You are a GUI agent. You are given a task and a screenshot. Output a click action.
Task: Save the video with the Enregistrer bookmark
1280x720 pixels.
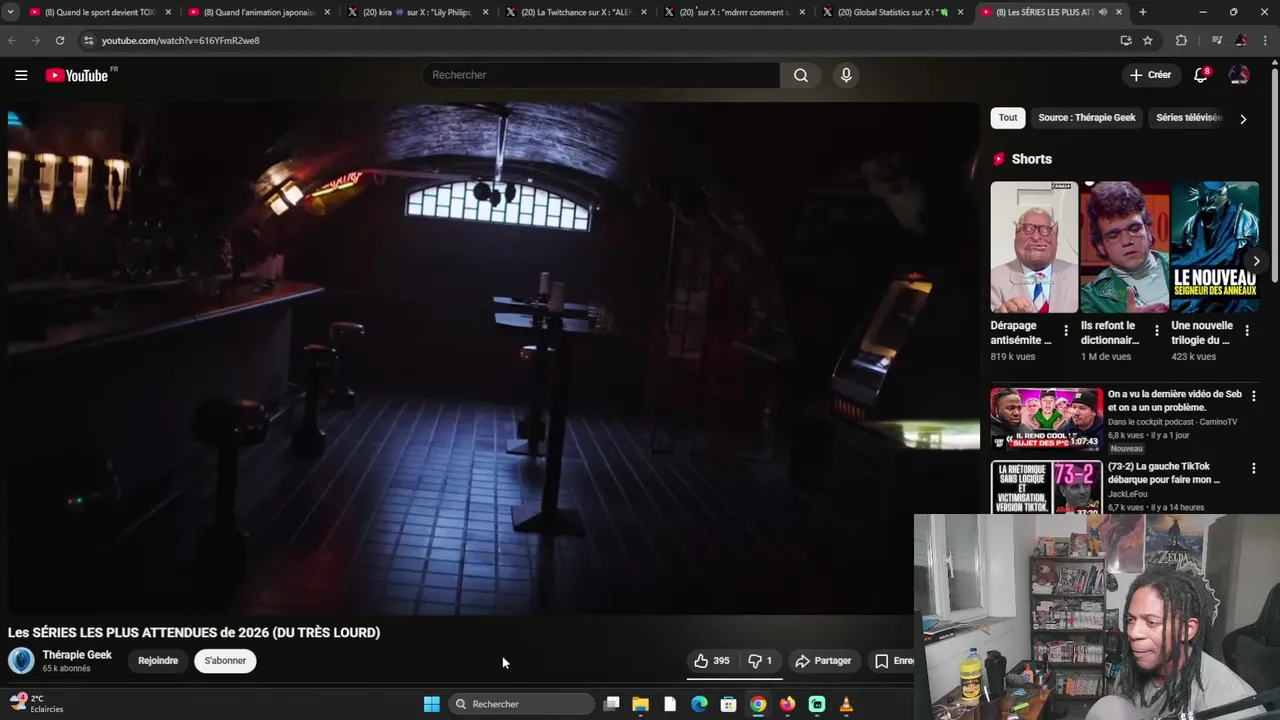click(893, 661)
